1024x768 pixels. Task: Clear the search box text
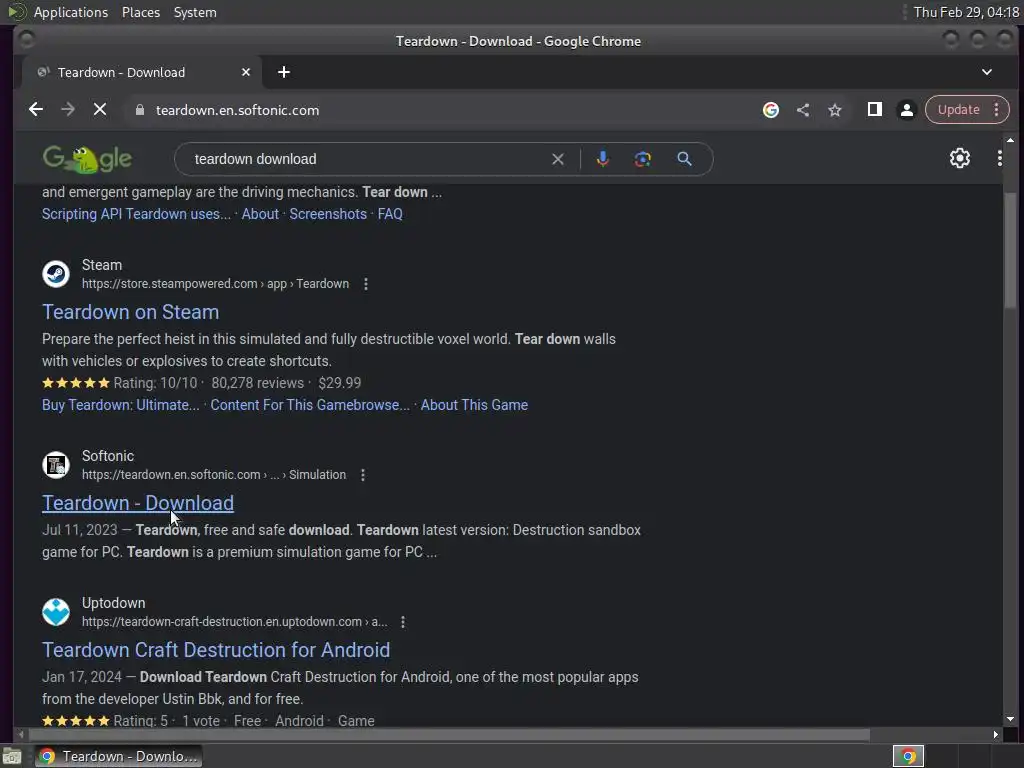pos(558,159)
